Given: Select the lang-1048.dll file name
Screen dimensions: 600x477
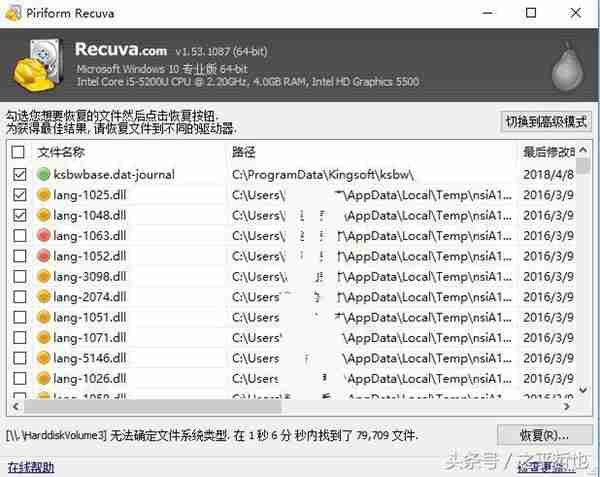Looking at the screenshot, I should click(x=90, y=215).
